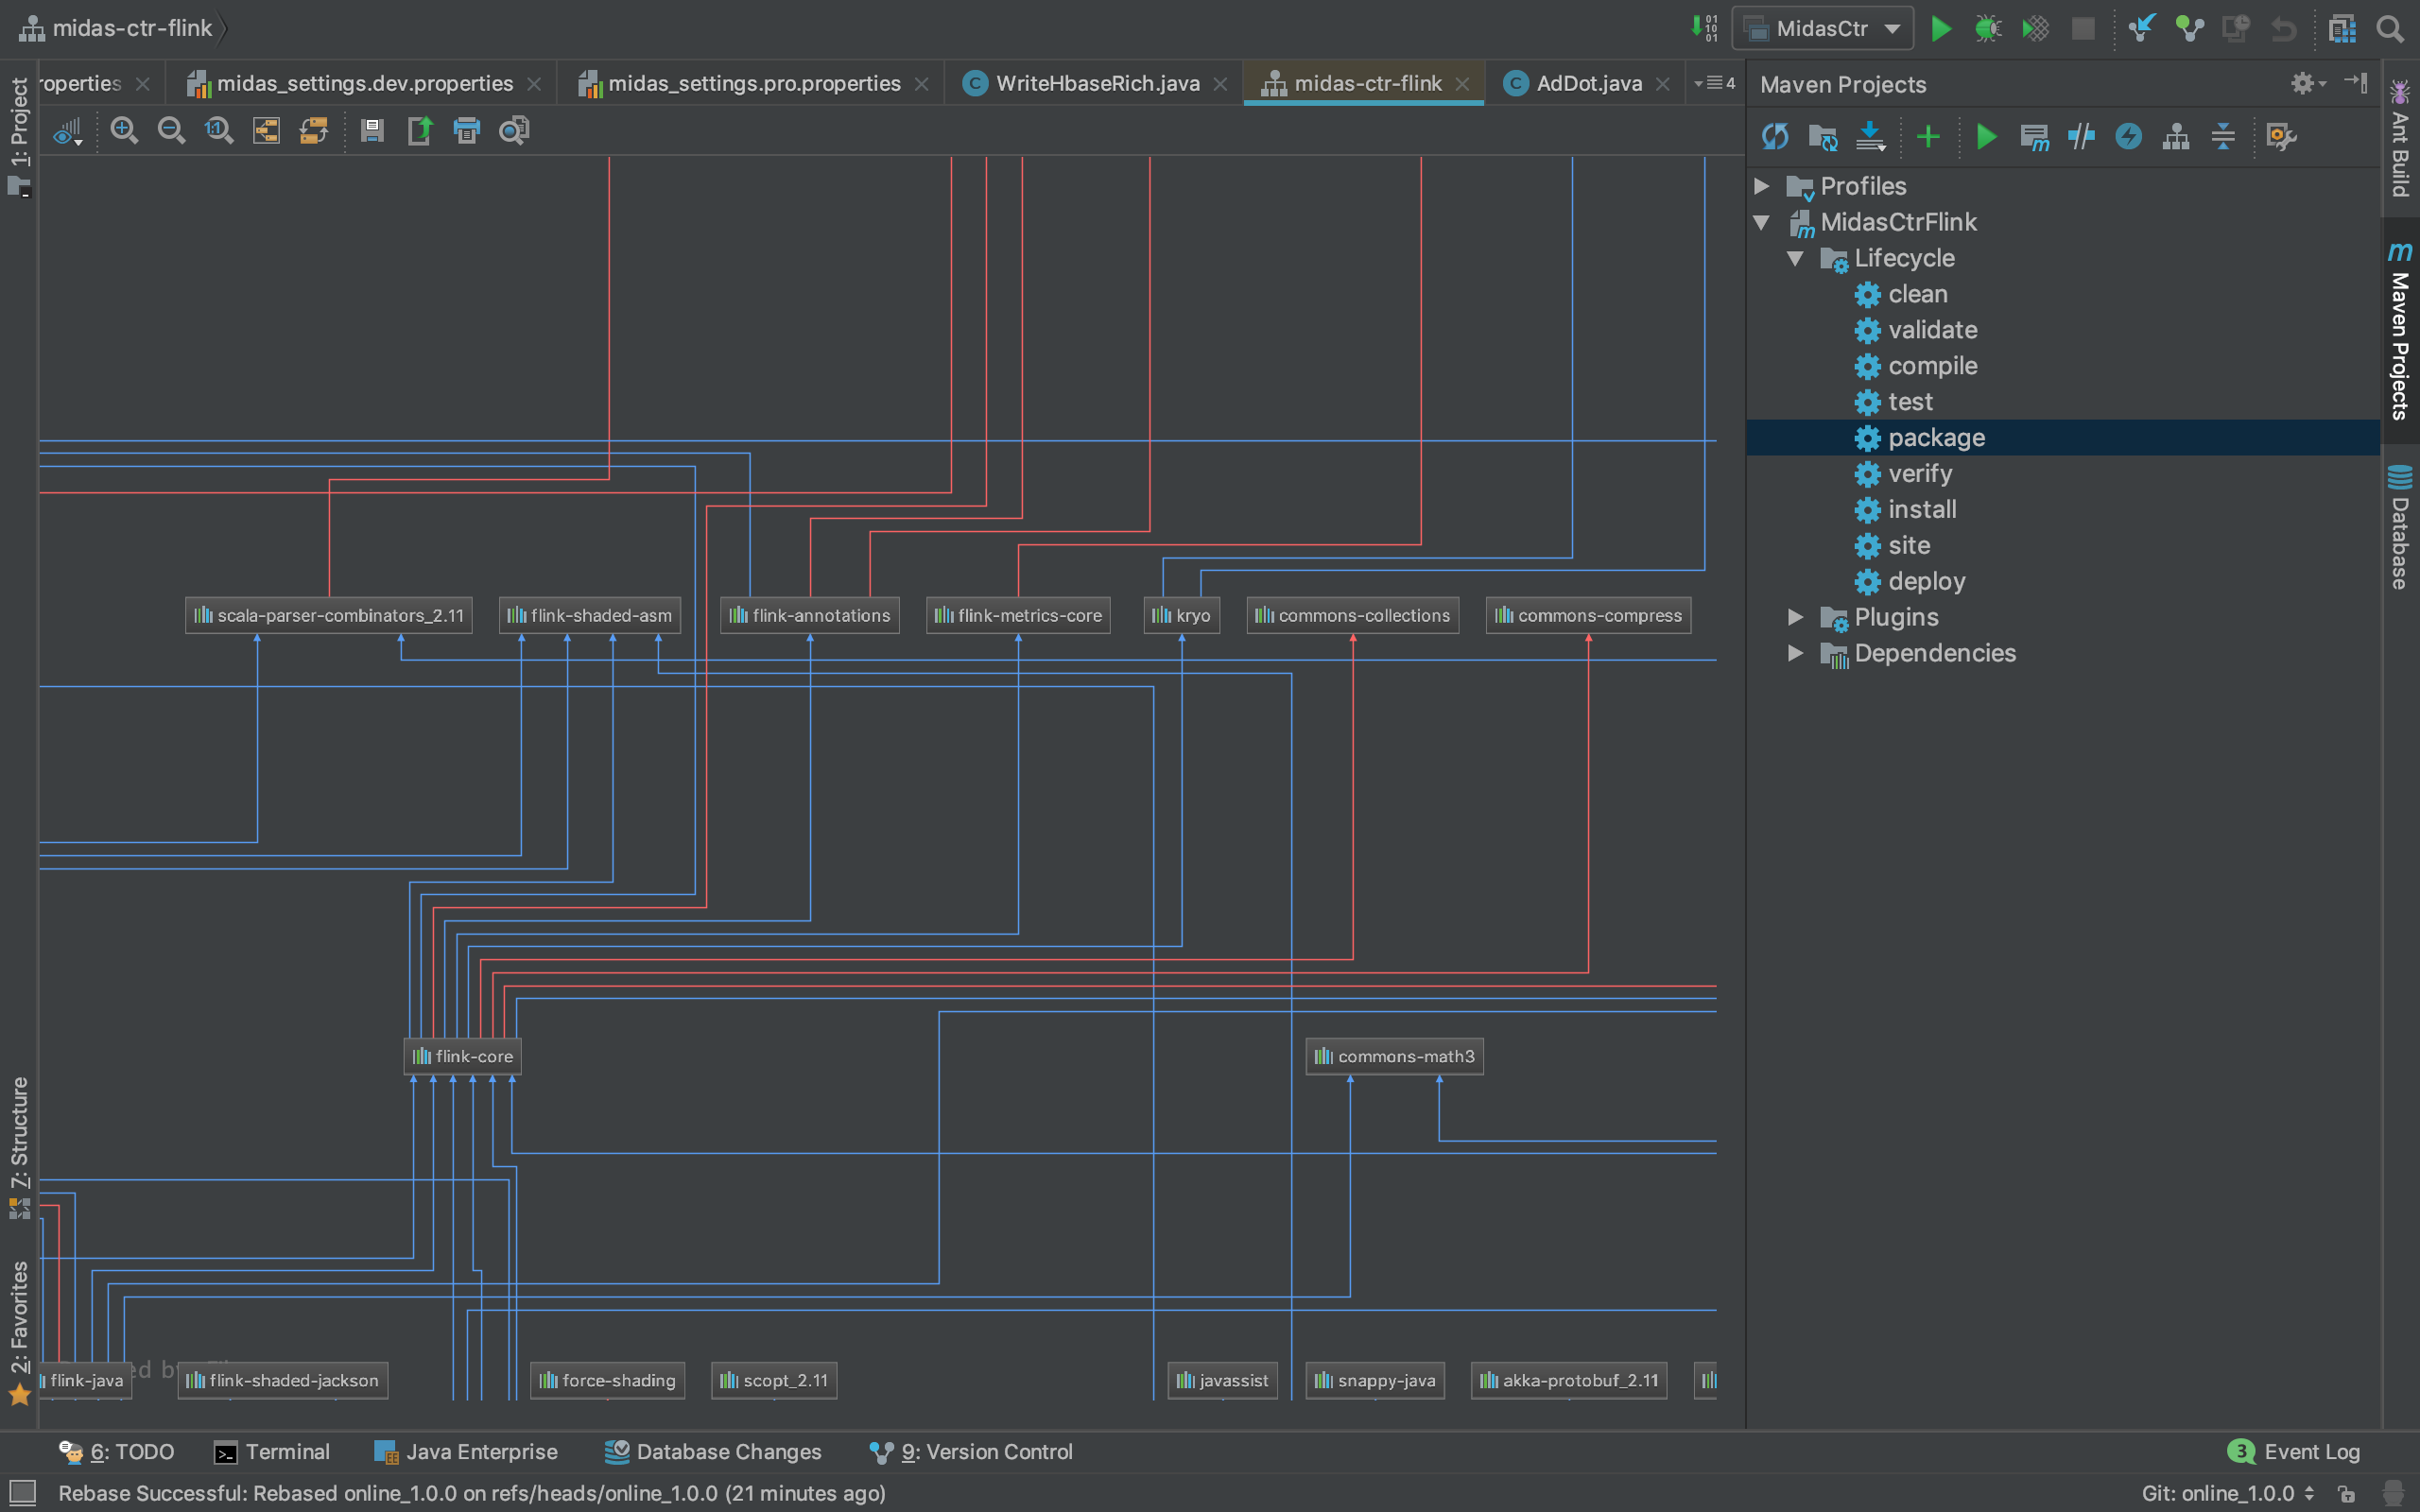Switch to midas_settings.pro.properties tab
The height and width of the screenshot is (1512, 2420).
tap(754, 83)
